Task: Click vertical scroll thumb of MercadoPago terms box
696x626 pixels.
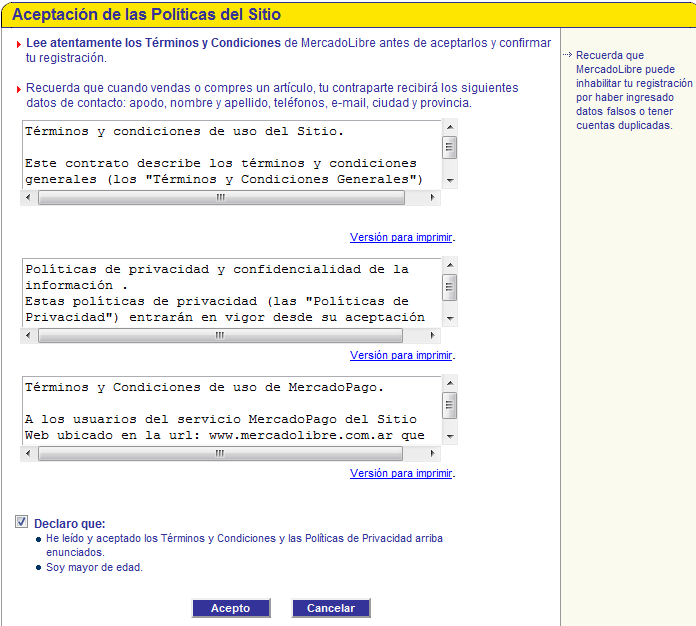Action: (450, 405)
